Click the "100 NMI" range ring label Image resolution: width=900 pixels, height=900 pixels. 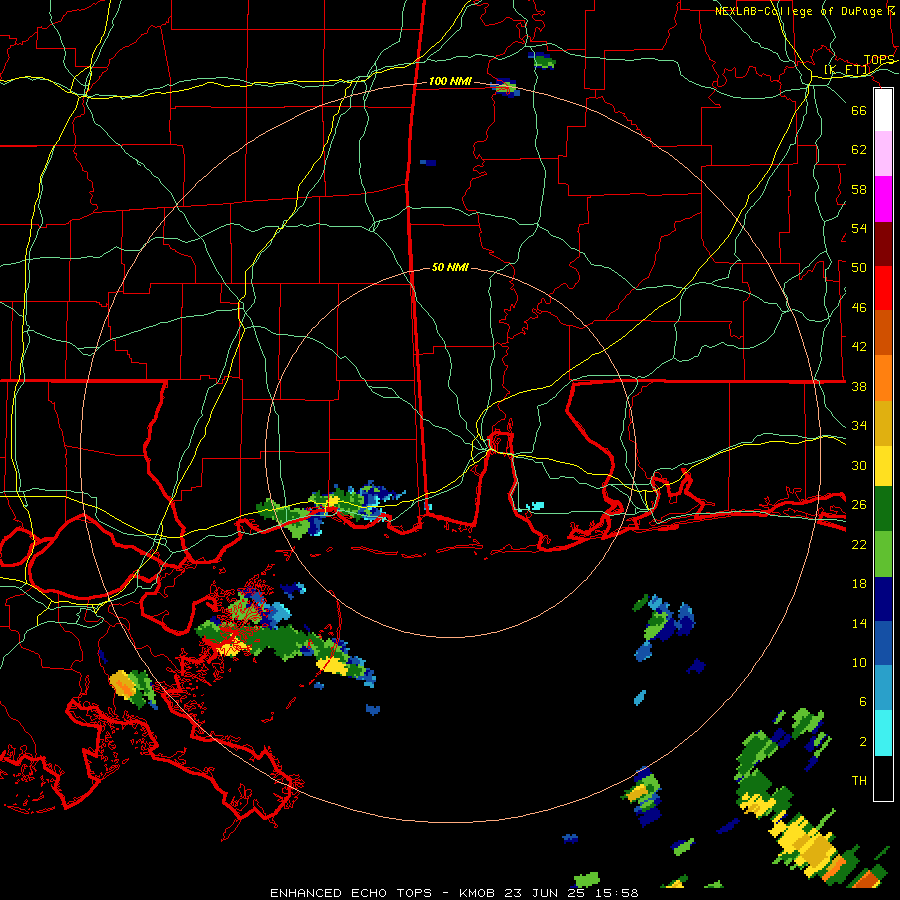pyautogui.click(x=450, y=82)
